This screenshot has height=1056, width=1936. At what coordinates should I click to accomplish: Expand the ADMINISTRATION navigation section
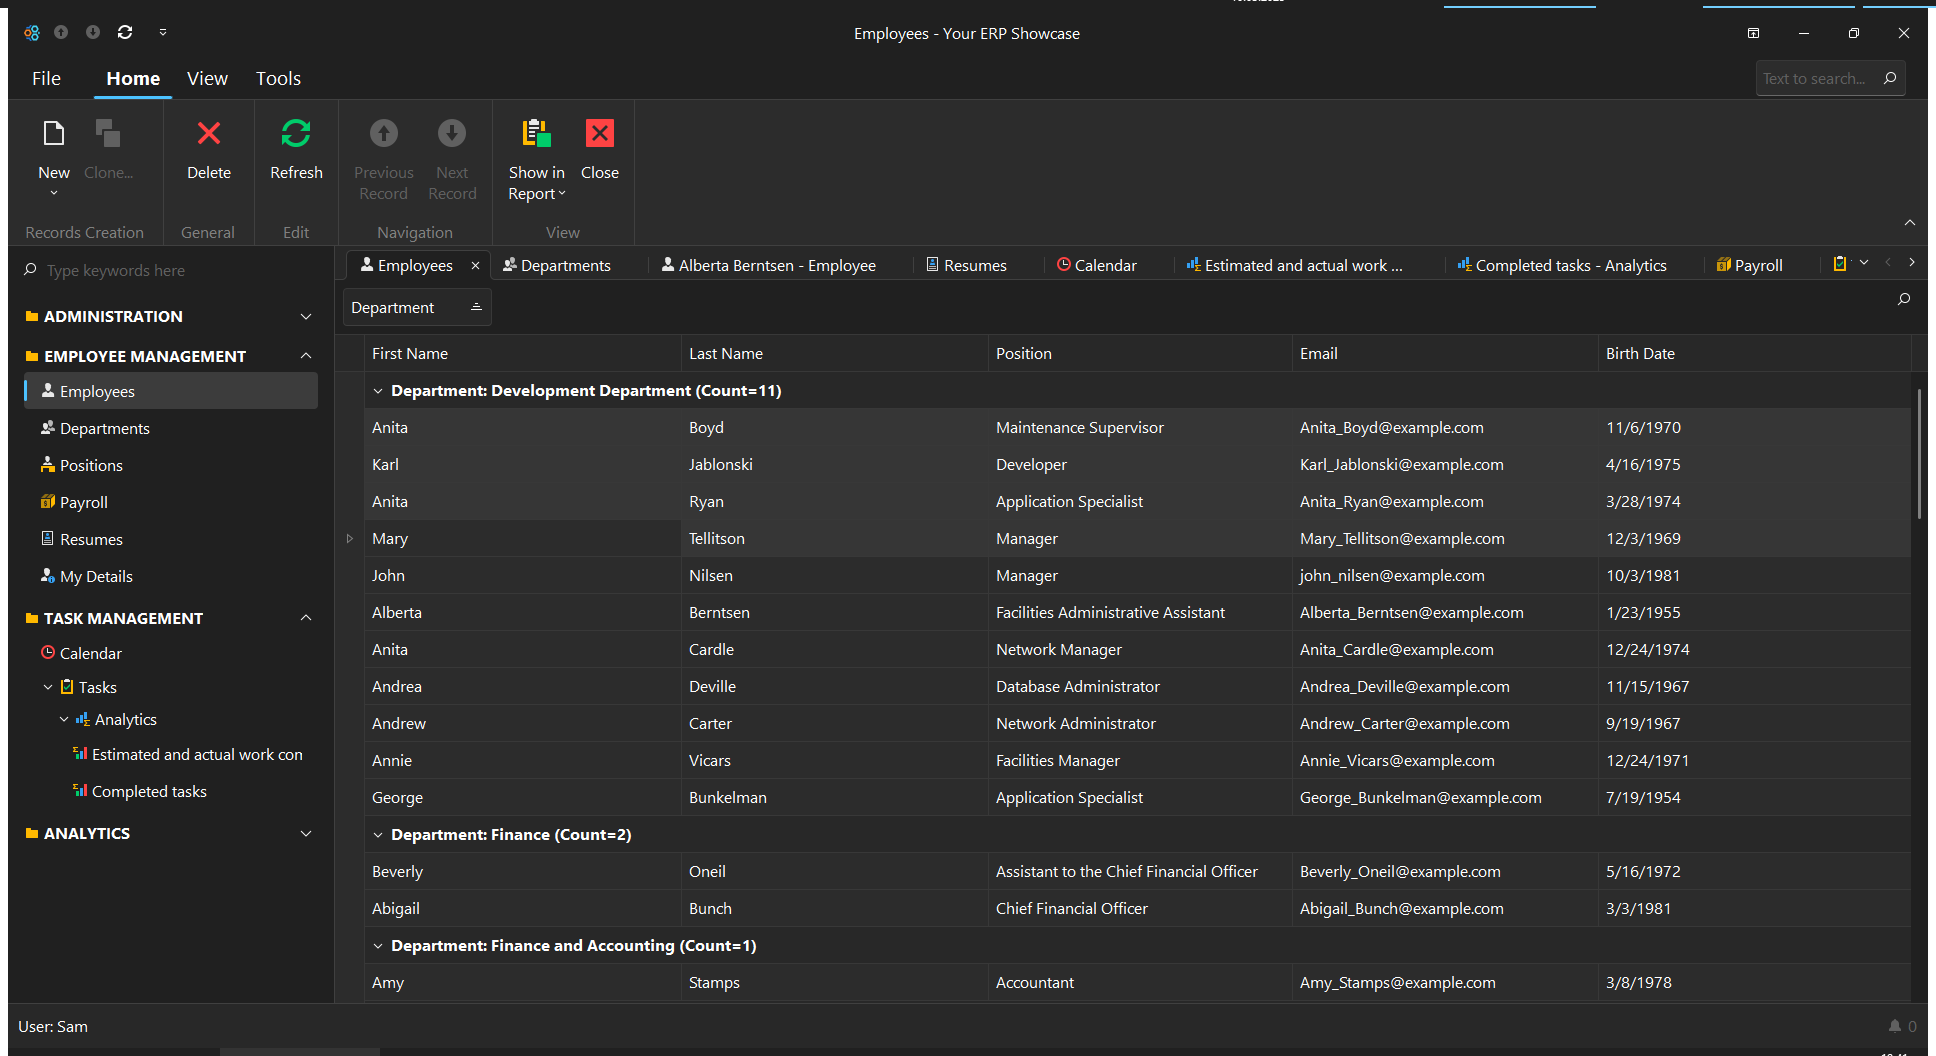[x=306, y=316]
